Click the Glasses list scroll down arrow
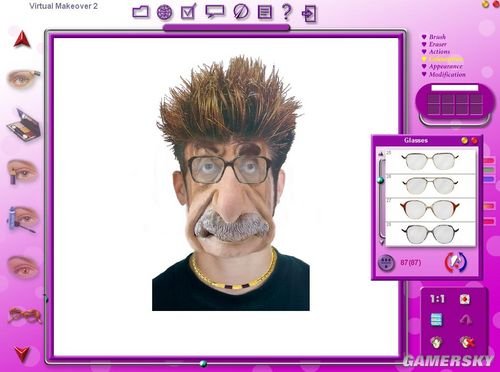The width and height of the screenshot is (500, 372). click(382, 243)
